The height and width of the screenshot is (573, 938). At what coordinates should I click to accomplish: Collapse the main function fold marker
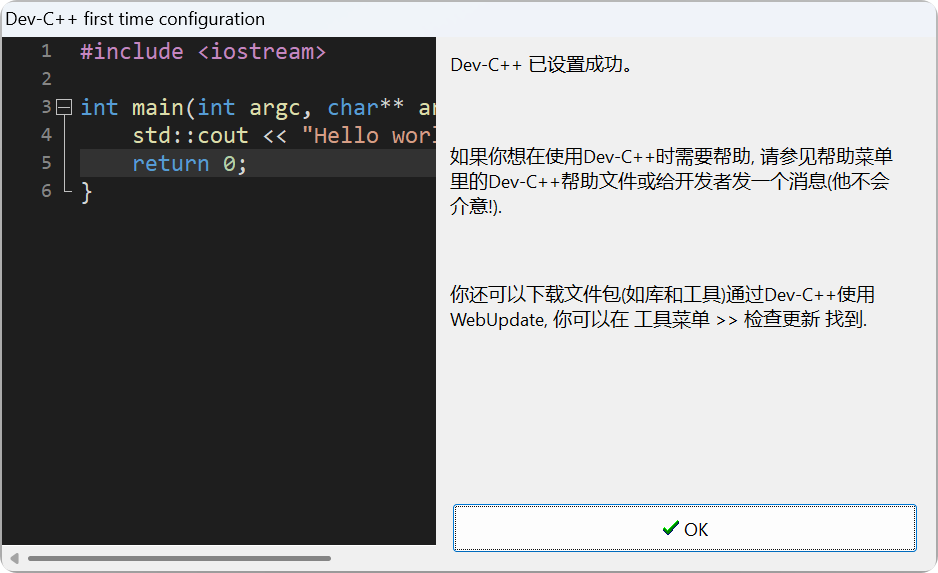(x=64, y=107)
